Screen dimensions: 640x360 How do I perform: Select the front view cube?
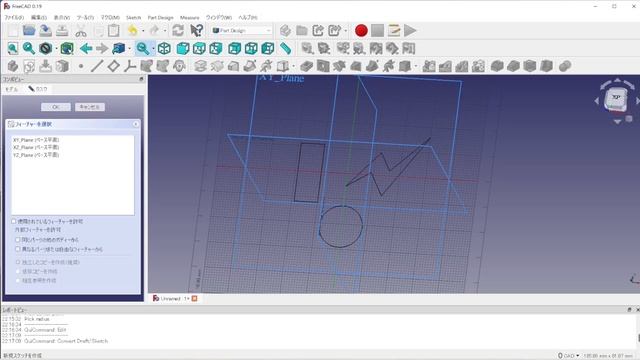182,49
